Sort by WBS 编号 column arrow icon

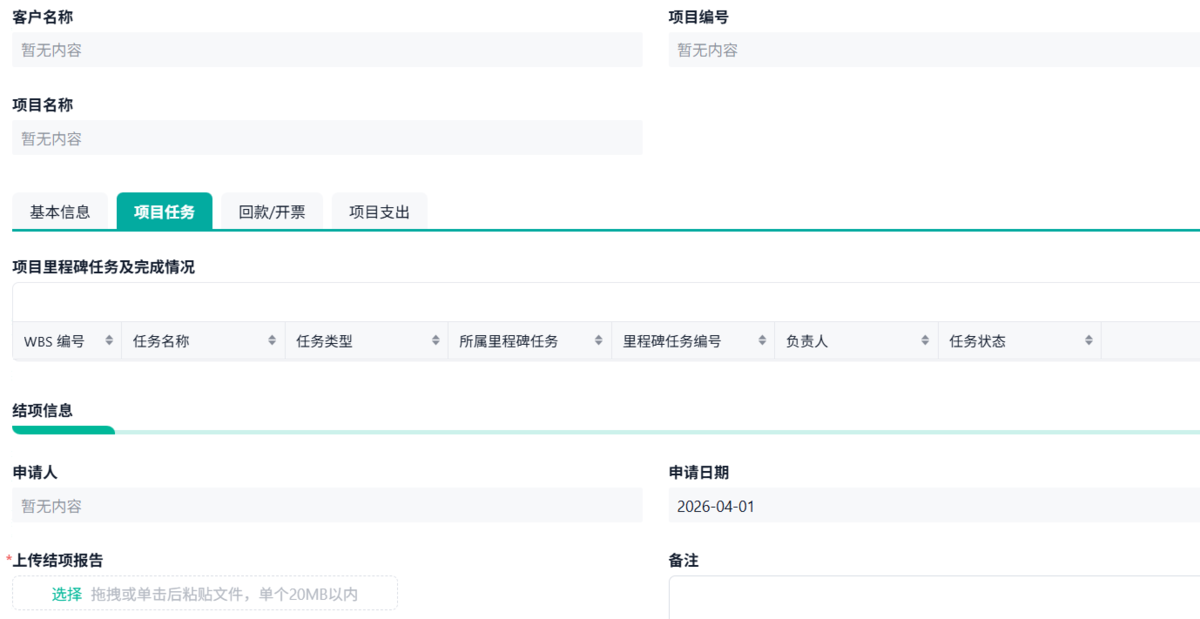pyautogui.click(x=108, y=341)
